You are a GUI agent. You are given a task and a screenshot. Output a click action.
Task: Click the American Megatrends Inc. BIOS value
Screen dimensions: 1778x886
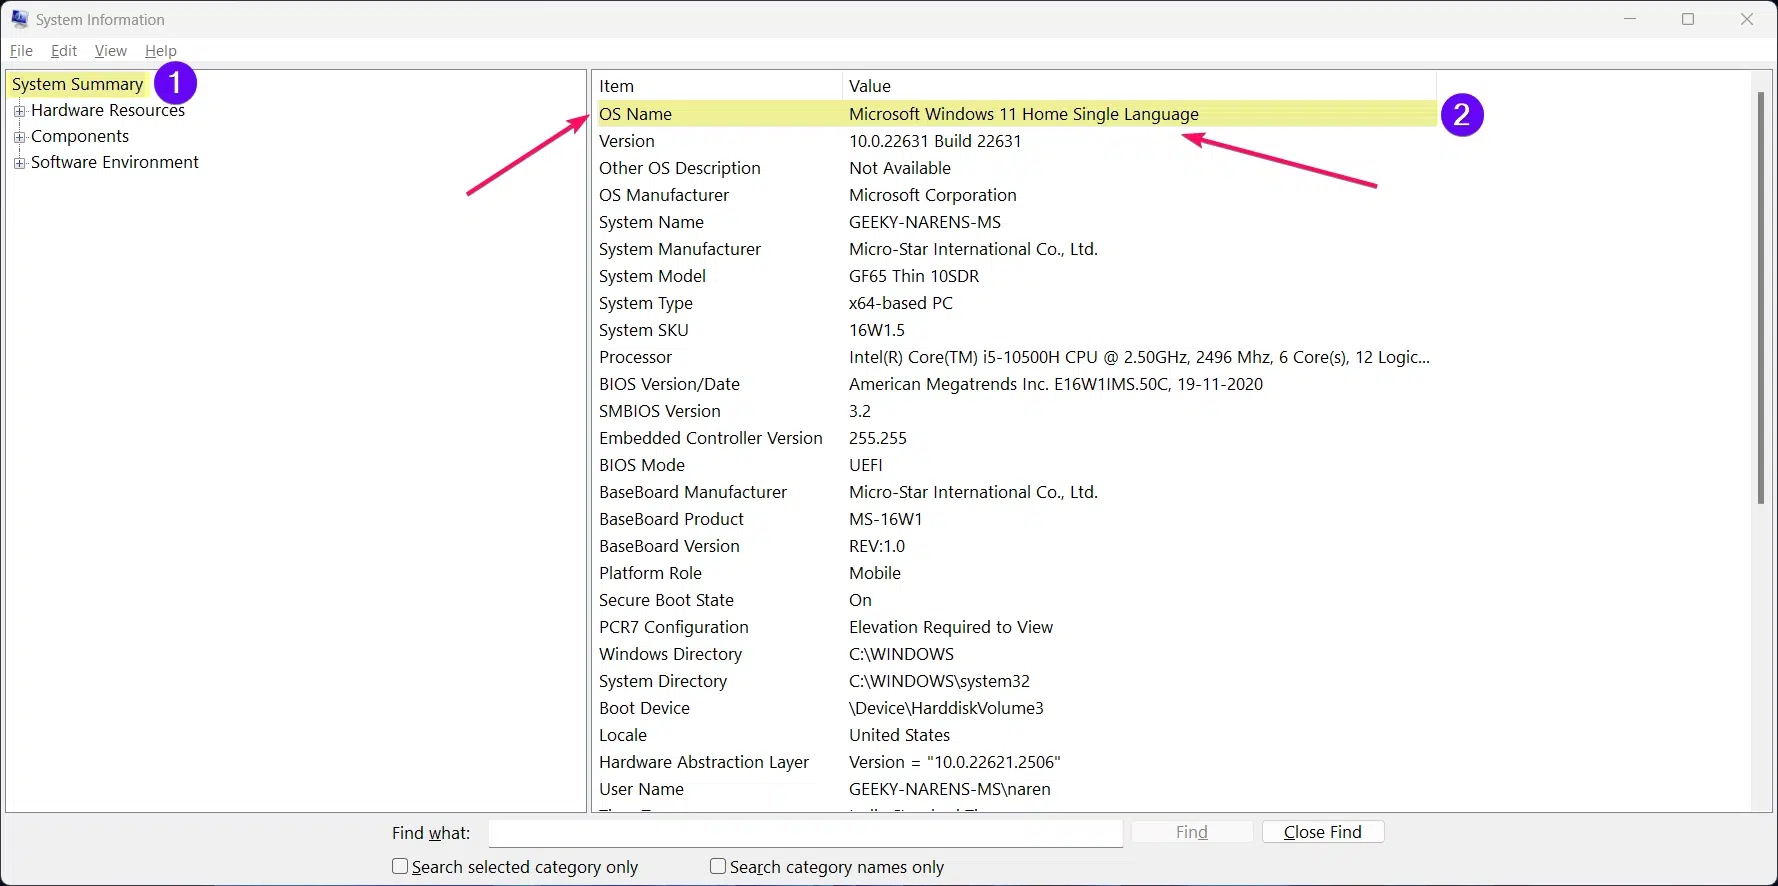coord(1056,384)
